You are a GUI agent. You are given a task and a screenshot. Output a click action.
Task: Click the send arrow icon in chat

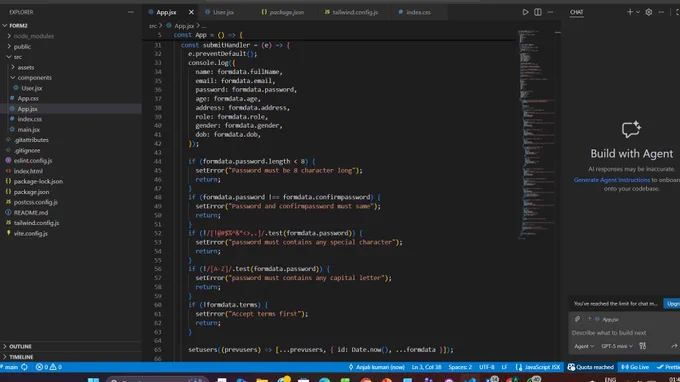tap(674, 346)
